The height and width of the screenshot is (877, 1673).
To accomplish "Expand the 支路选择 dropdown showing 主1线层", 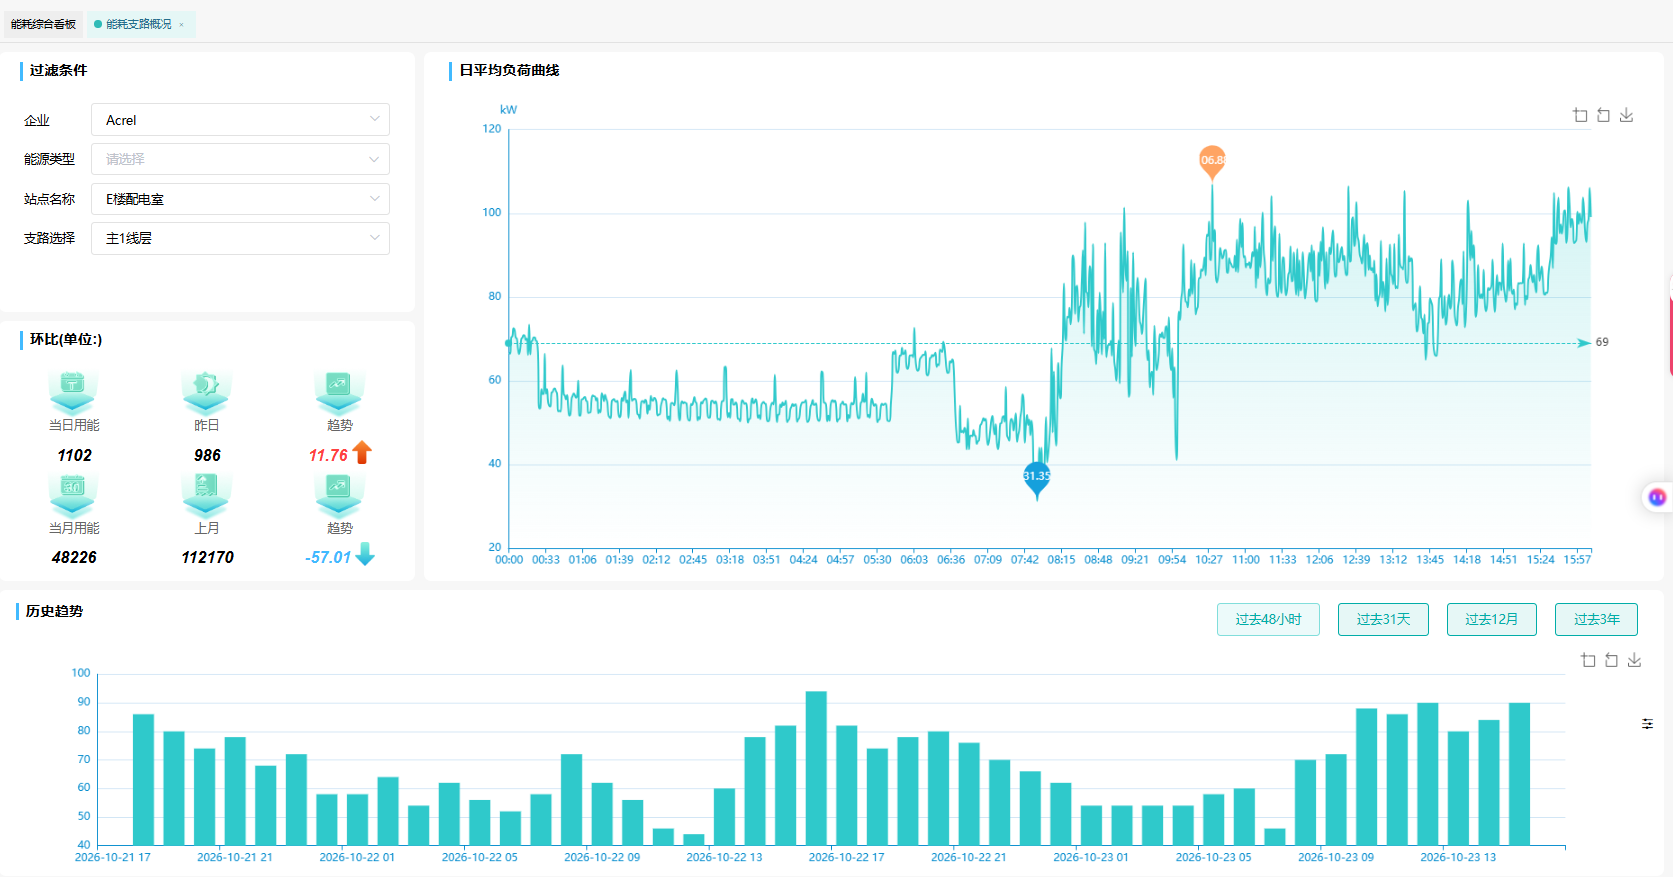I will [x=240, y=238].
